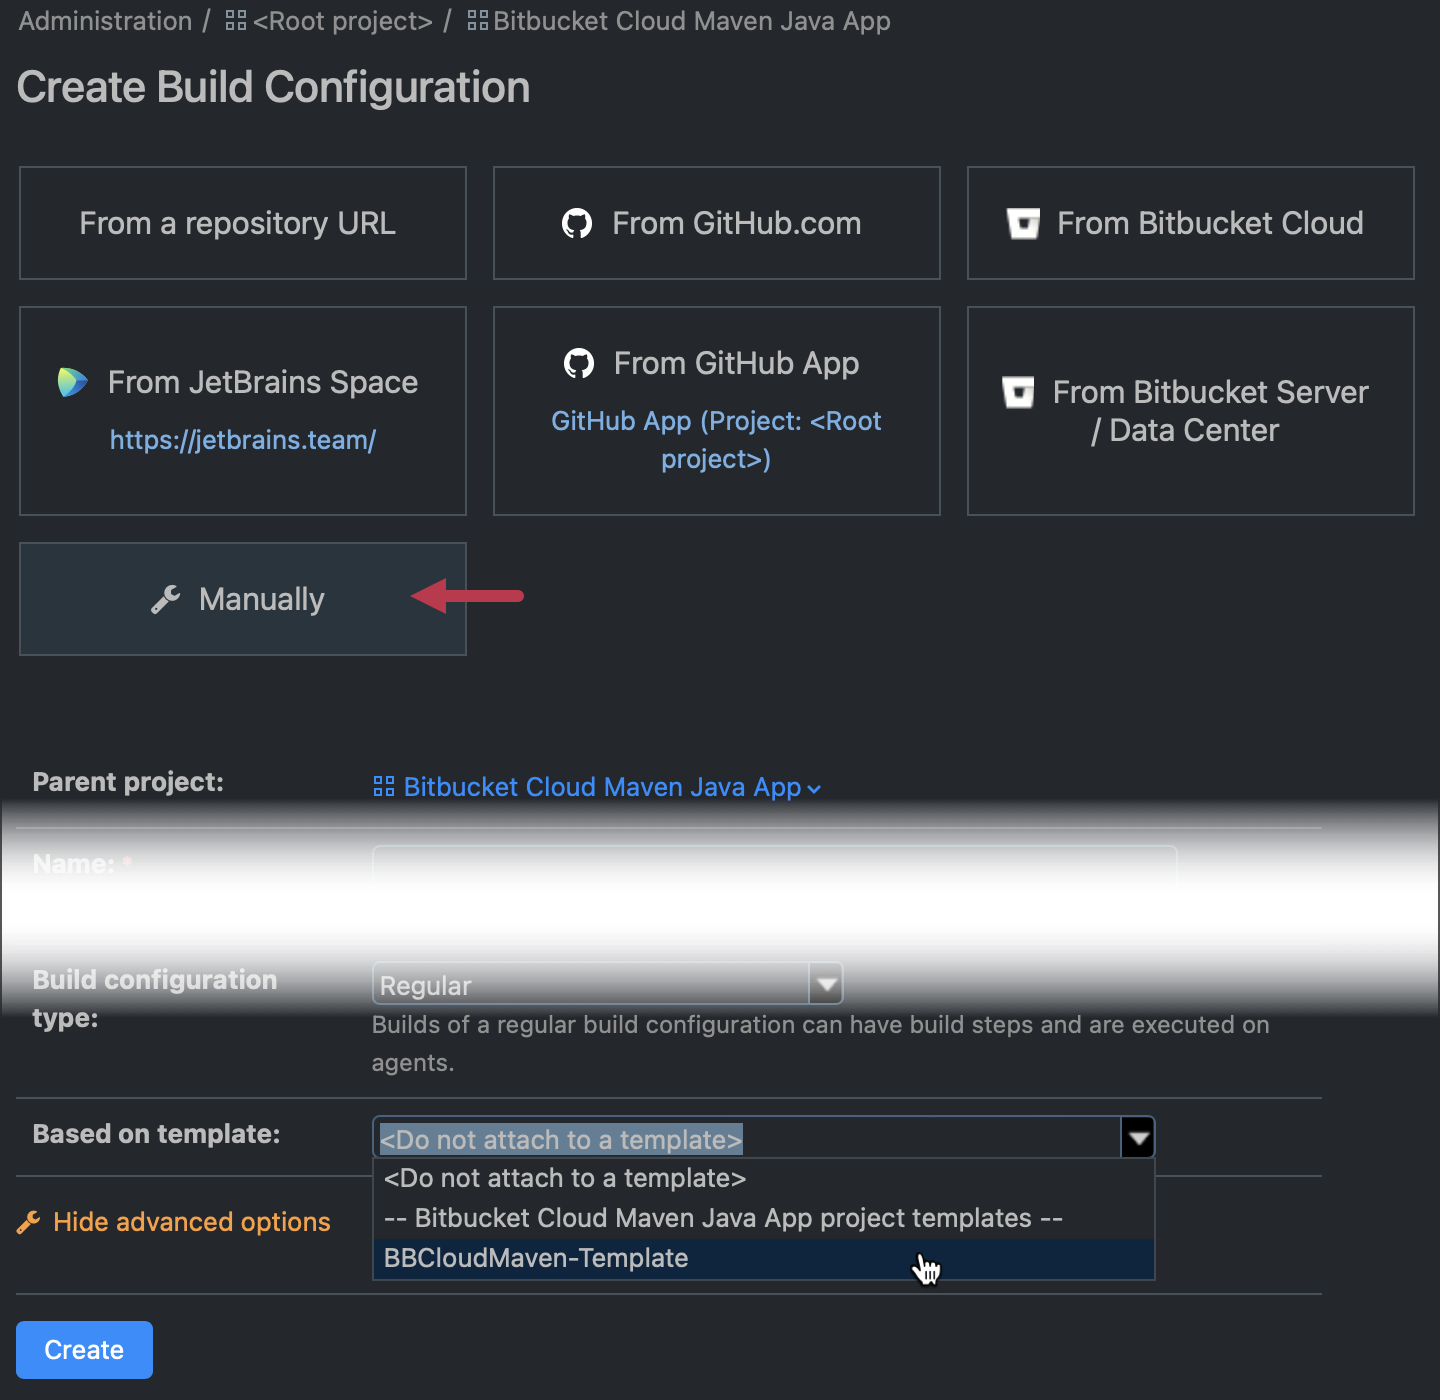Open the Build configuration type Regular dropdown
The width and height of the screenshot is (1440, 1400).
(x=607, y=984)
